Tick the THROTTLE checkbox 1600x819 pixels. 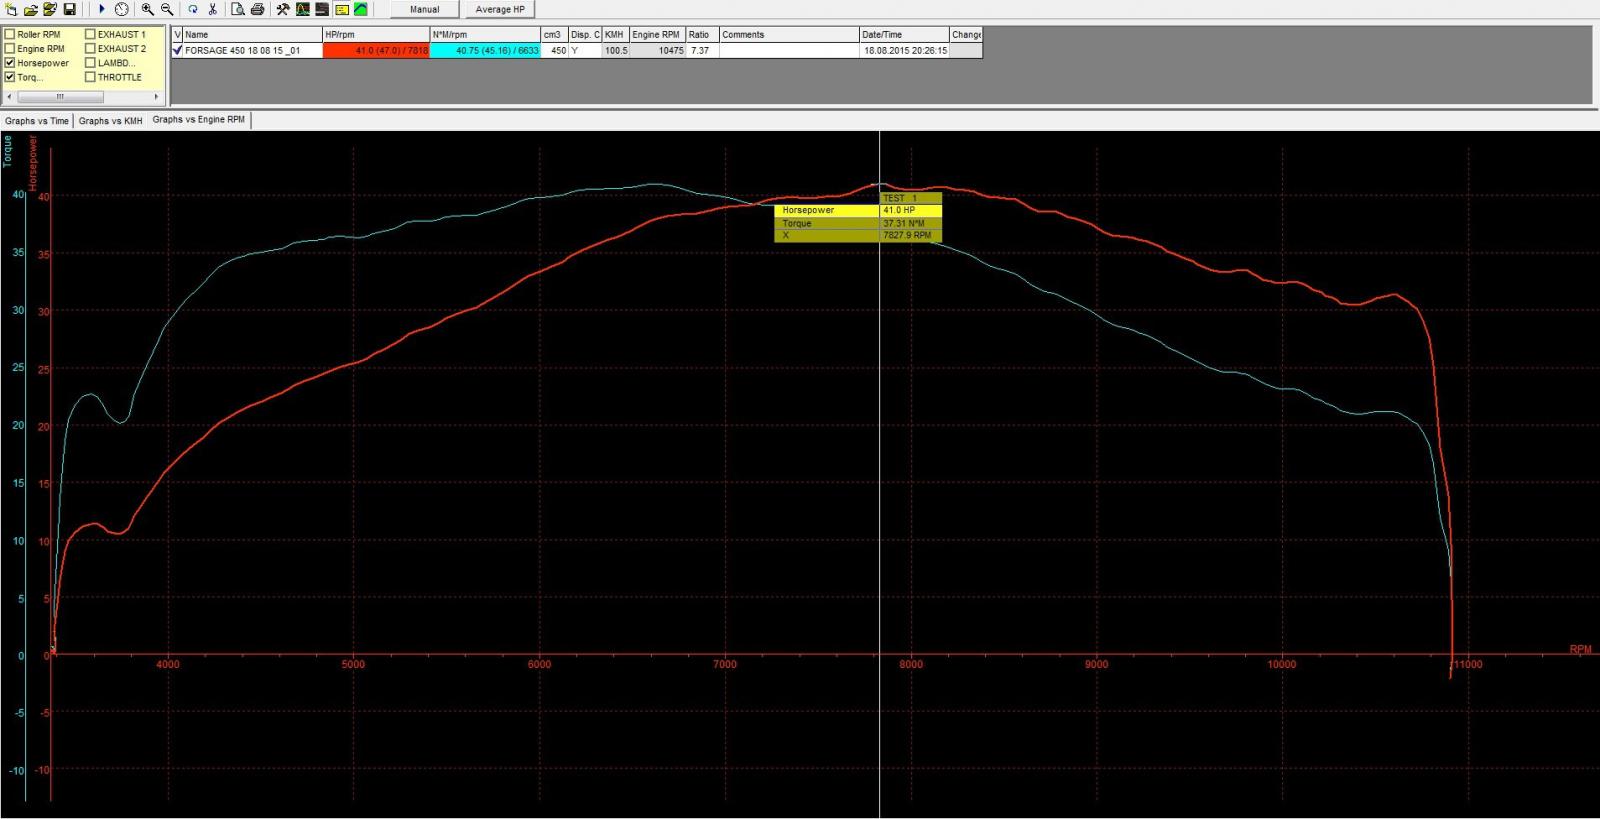pos(91,77)
